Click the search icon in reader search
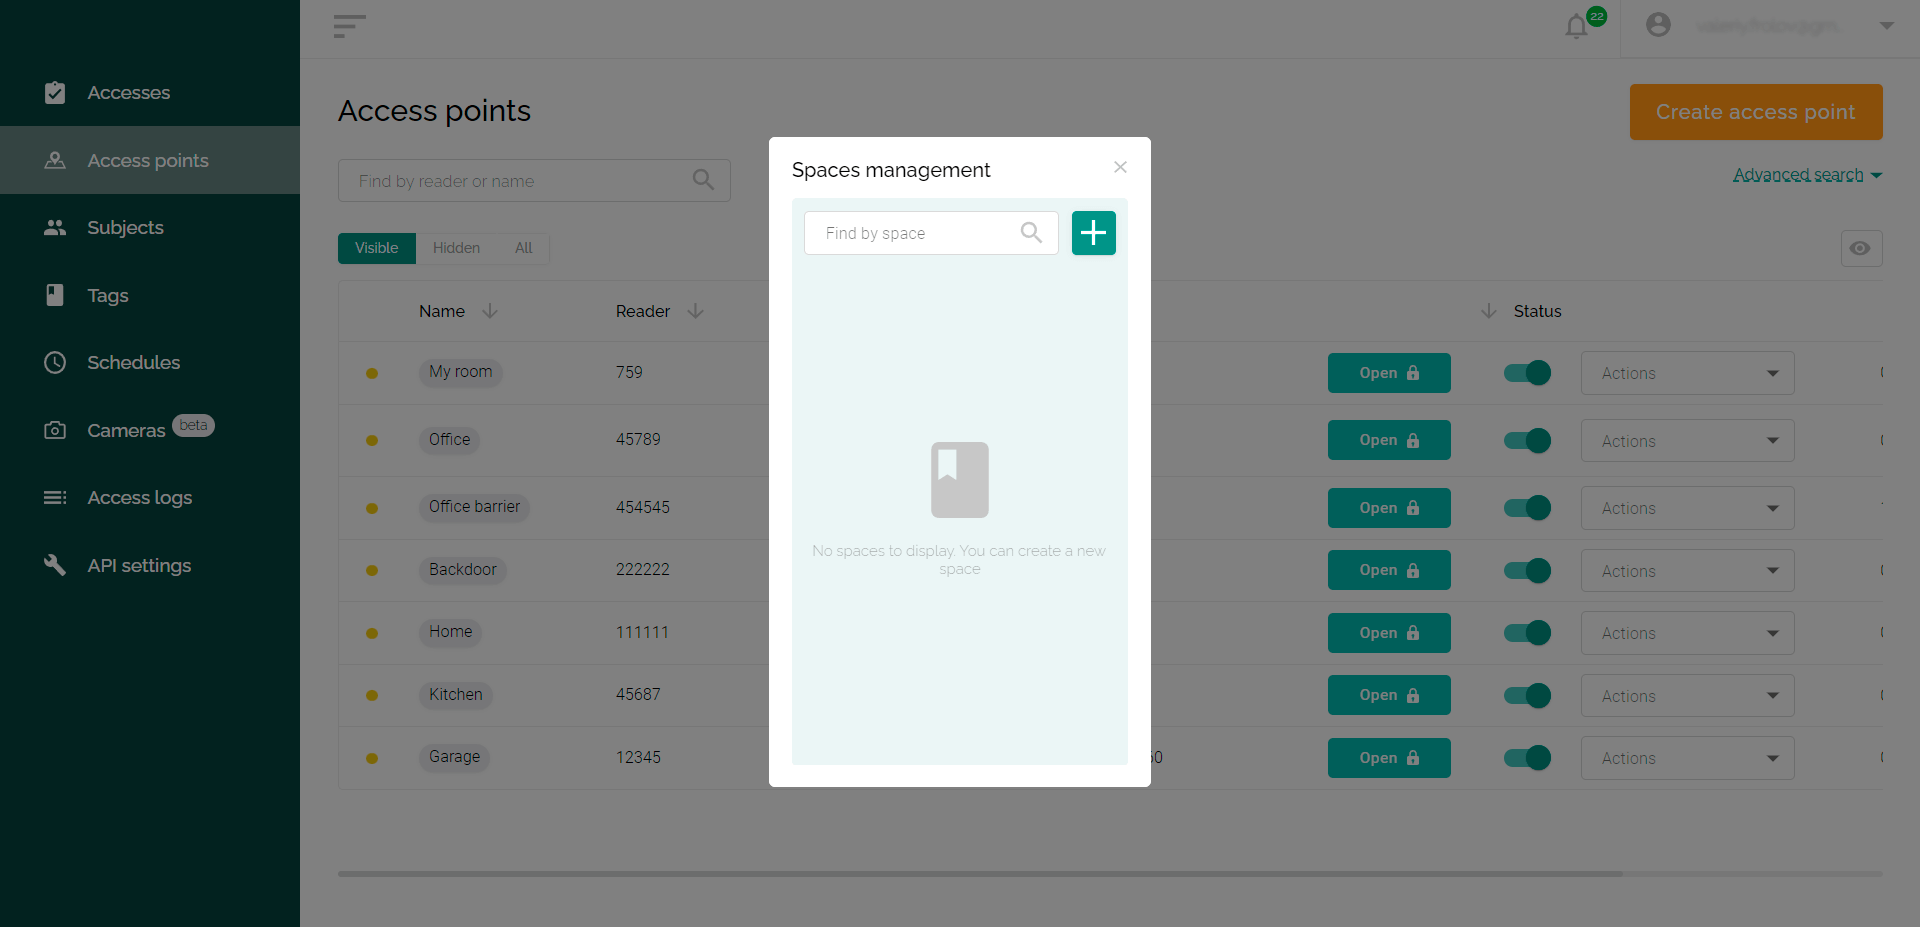Image resolution: width=1920 pixels, height=927 pixels. (704, 180)
